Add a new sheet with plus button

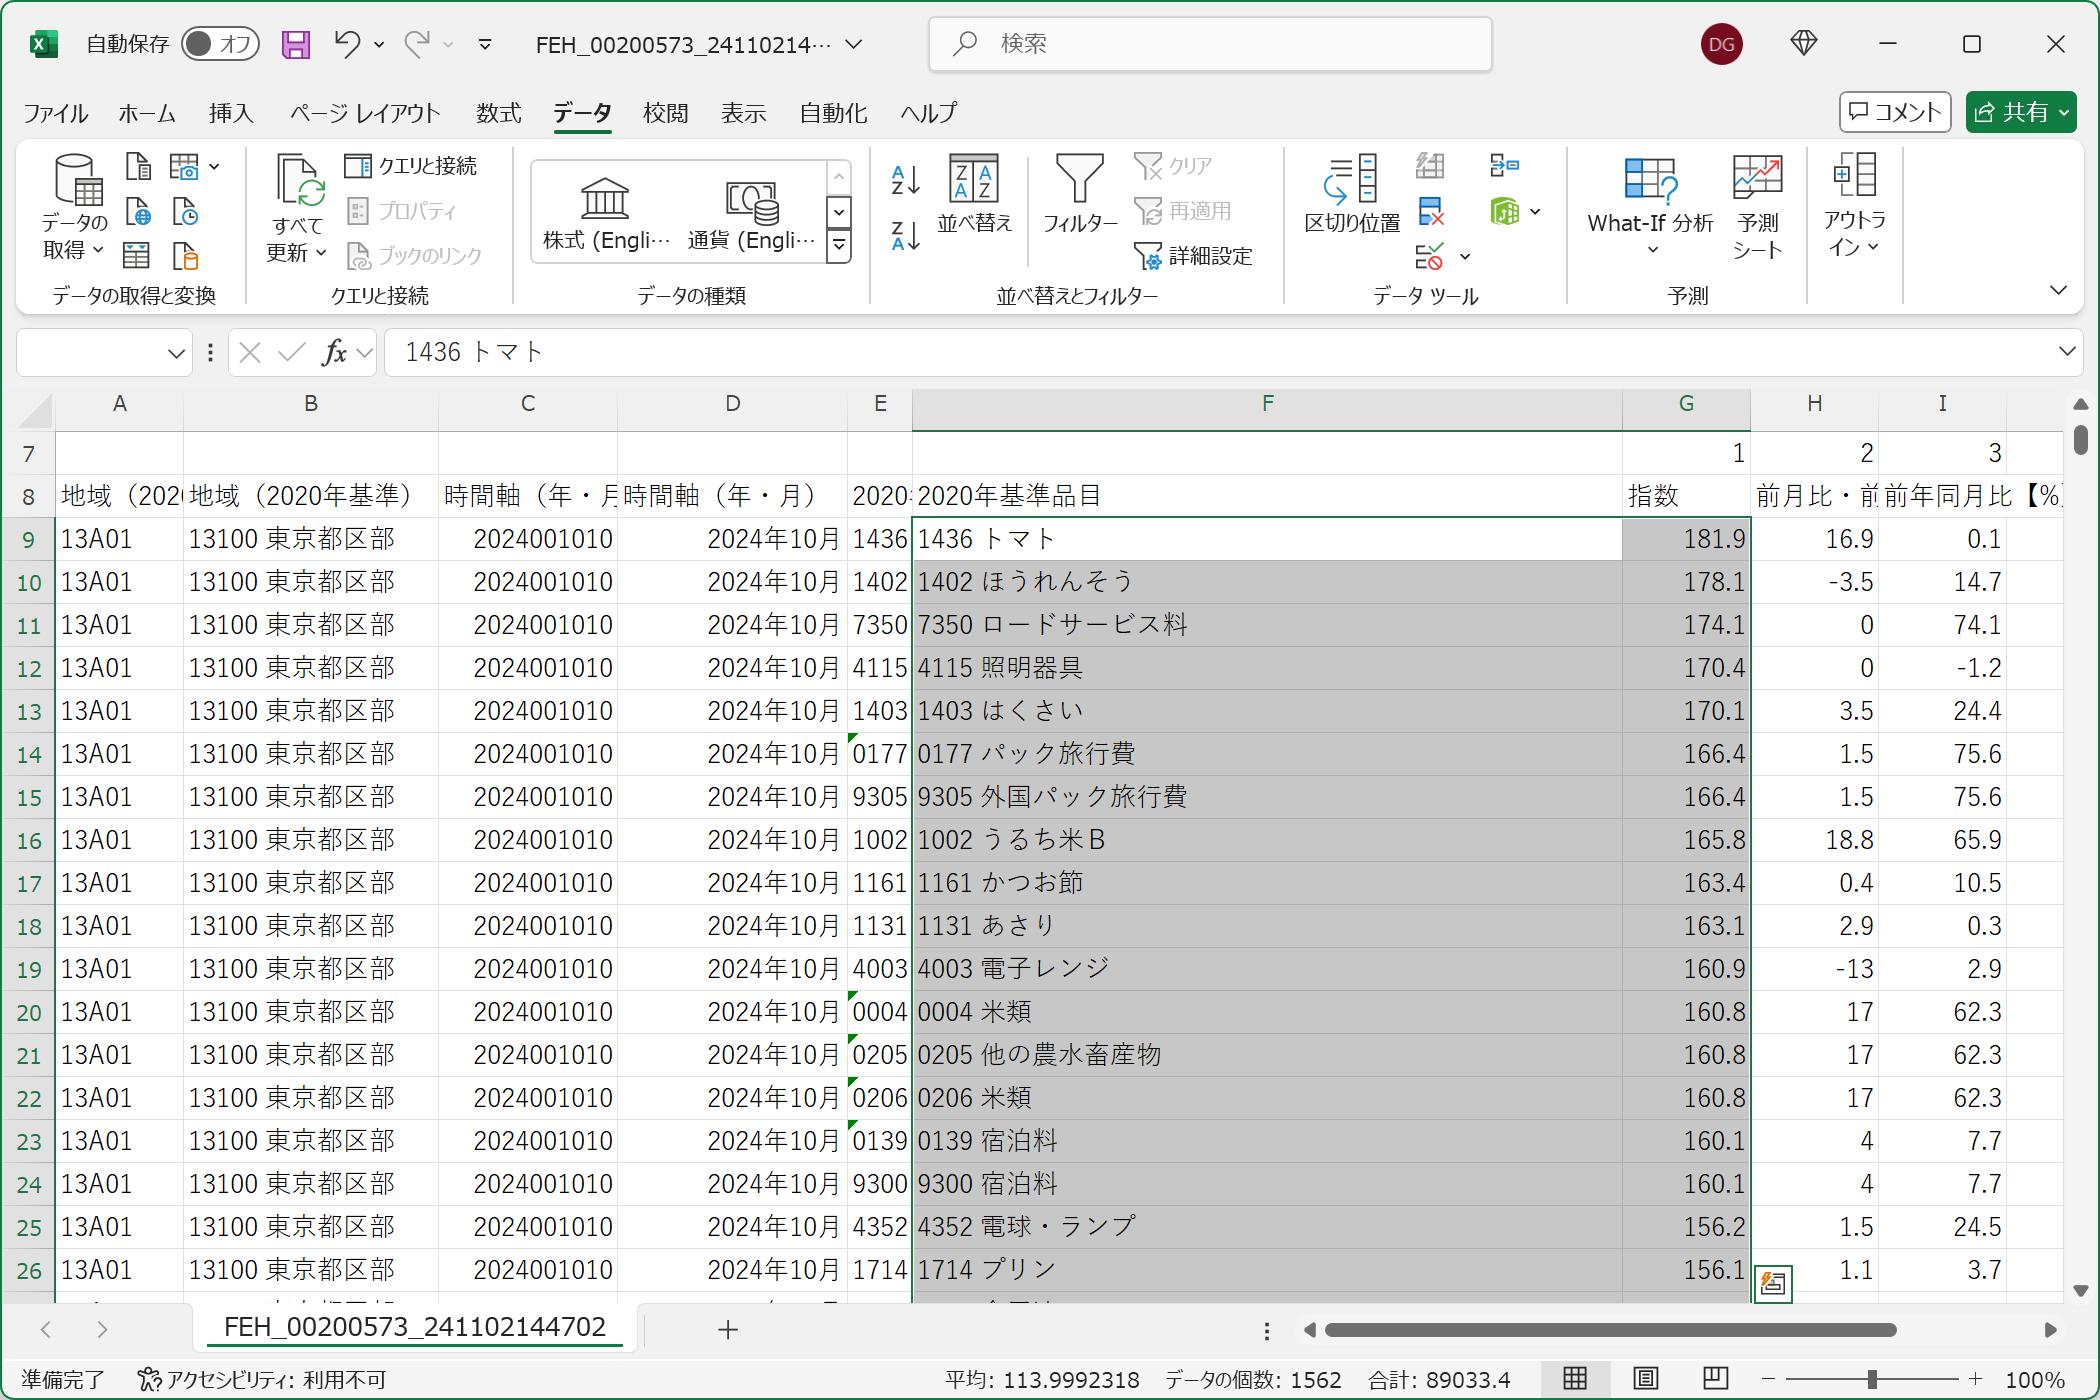pos(728,1330)
